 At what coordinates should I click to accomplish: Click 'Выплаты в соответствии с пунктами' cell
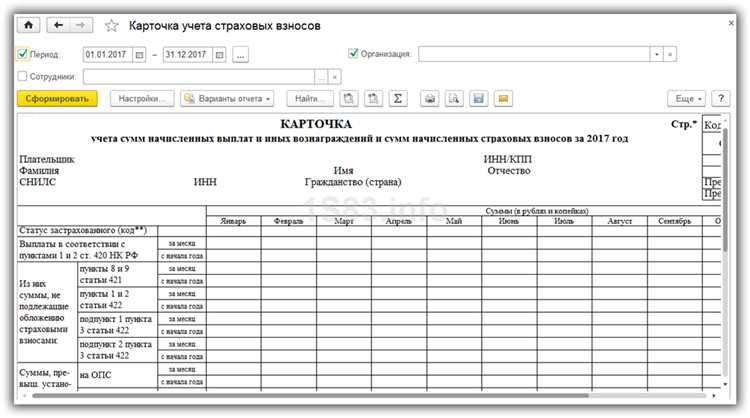[x=88, y=249]
